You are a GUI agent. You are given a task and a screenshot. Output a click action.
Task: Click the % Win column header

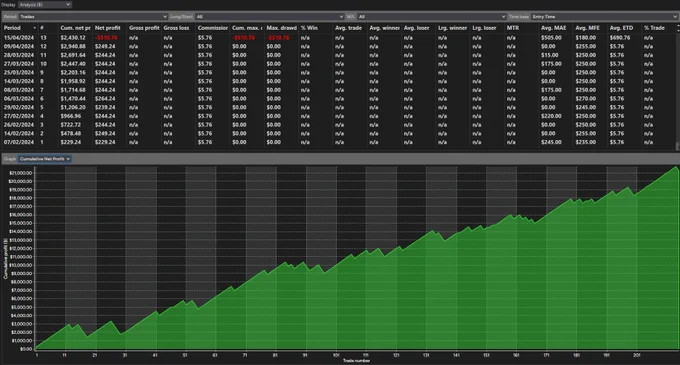click(315, 28)
